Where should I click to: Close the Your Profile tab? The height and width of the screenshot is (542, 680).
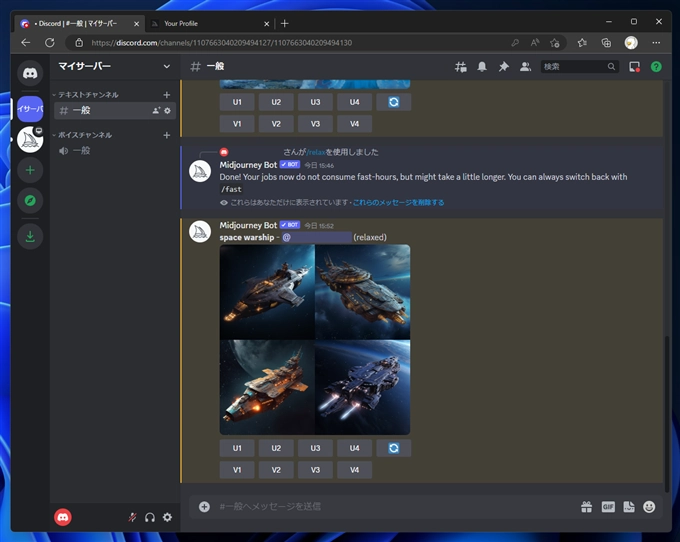coord(266,24)
